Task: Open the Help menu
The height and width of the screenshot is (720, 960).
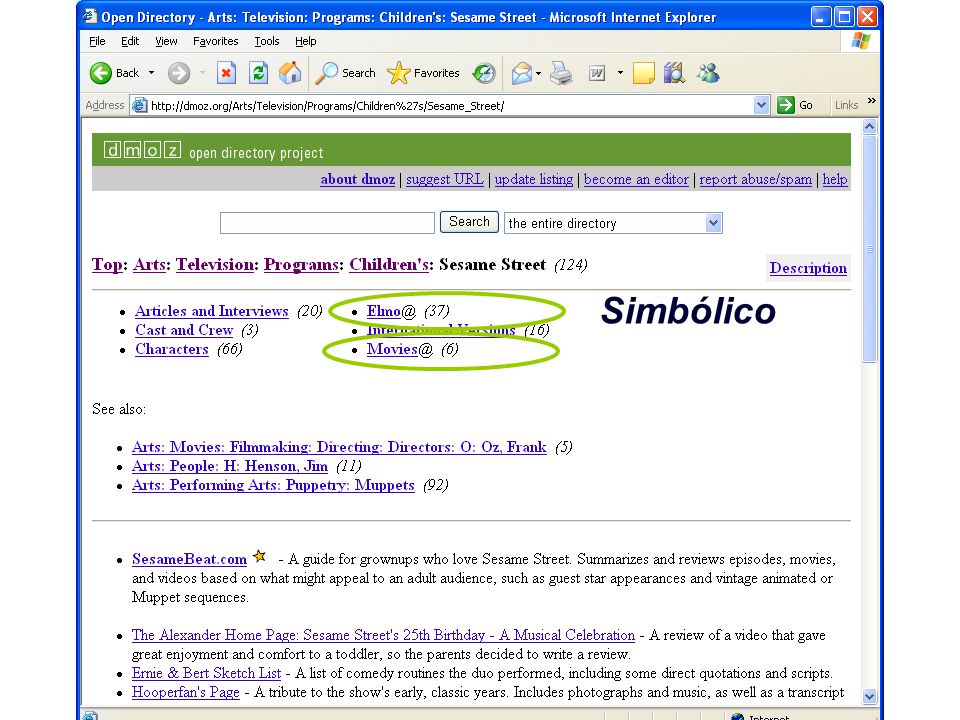Action: 306,41
